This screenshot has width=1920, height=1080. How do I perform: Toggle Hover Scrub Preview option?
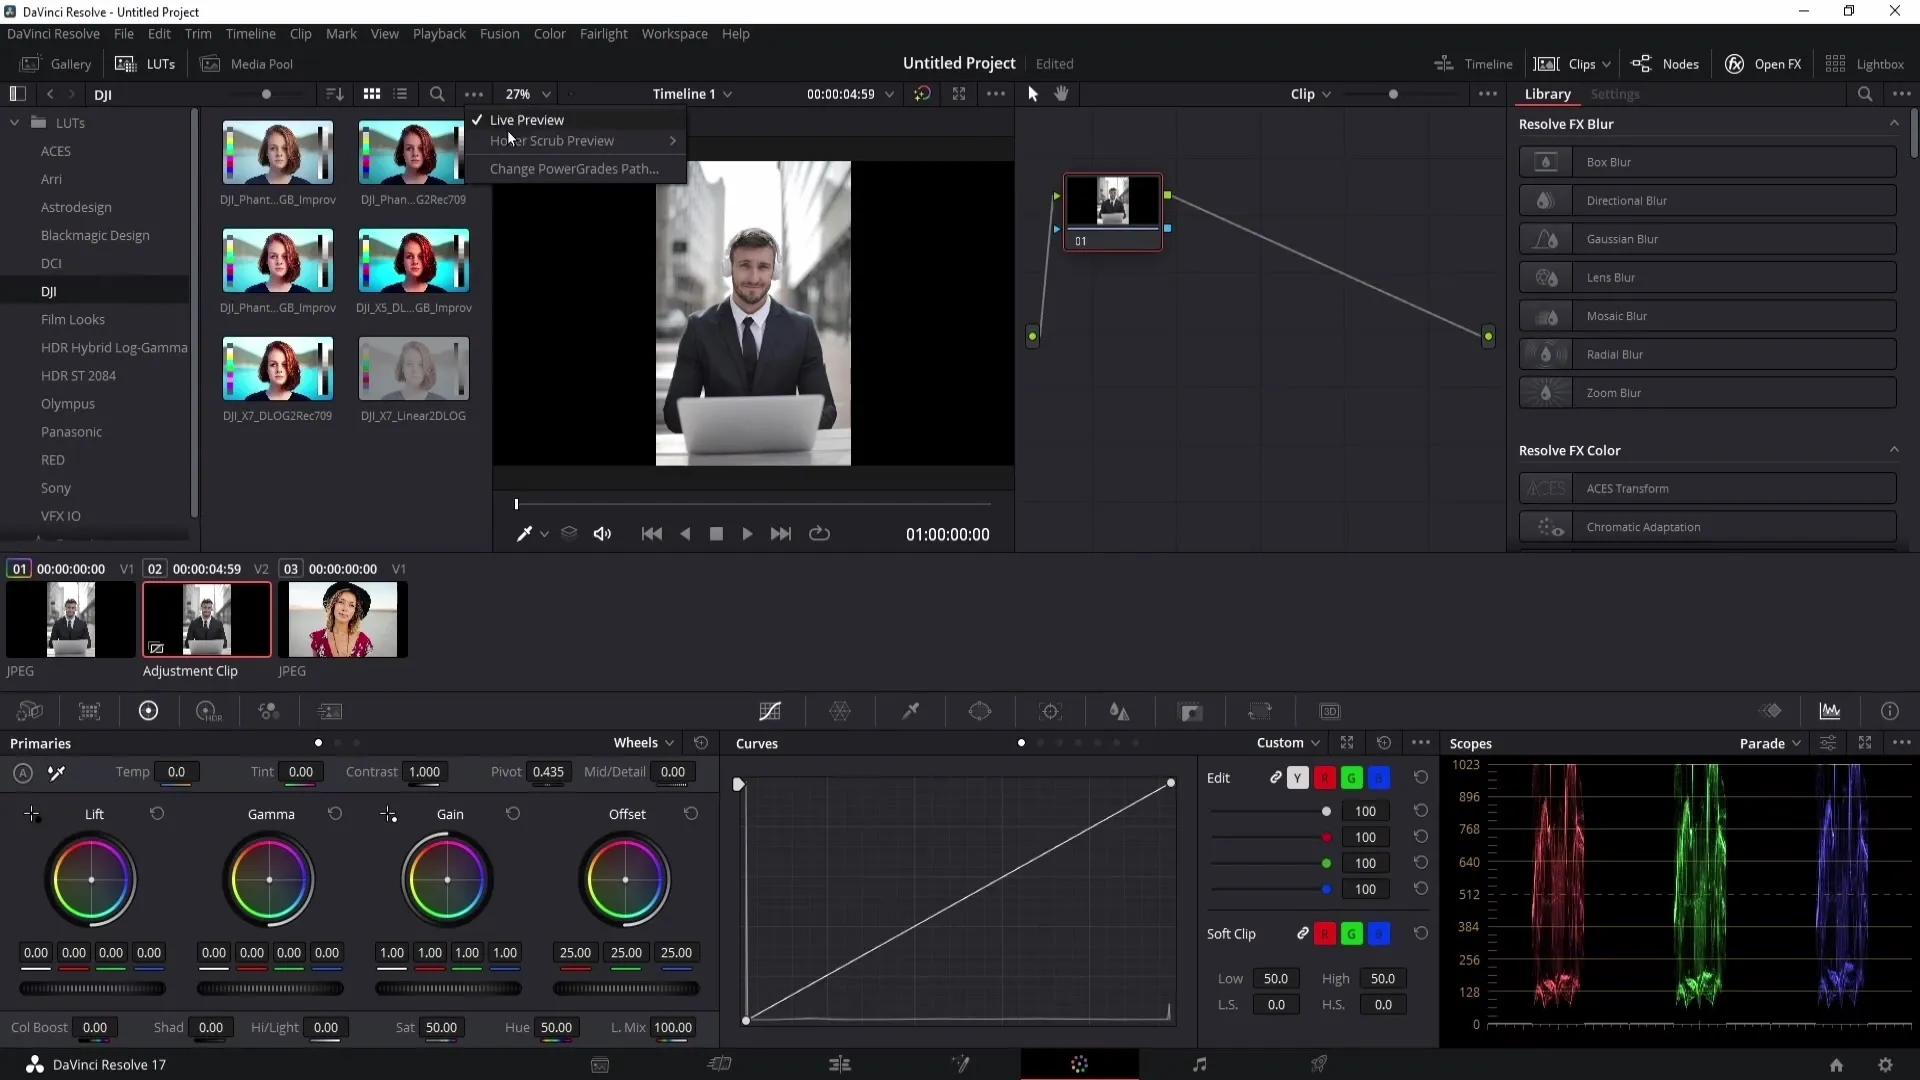tap(551, 141)
